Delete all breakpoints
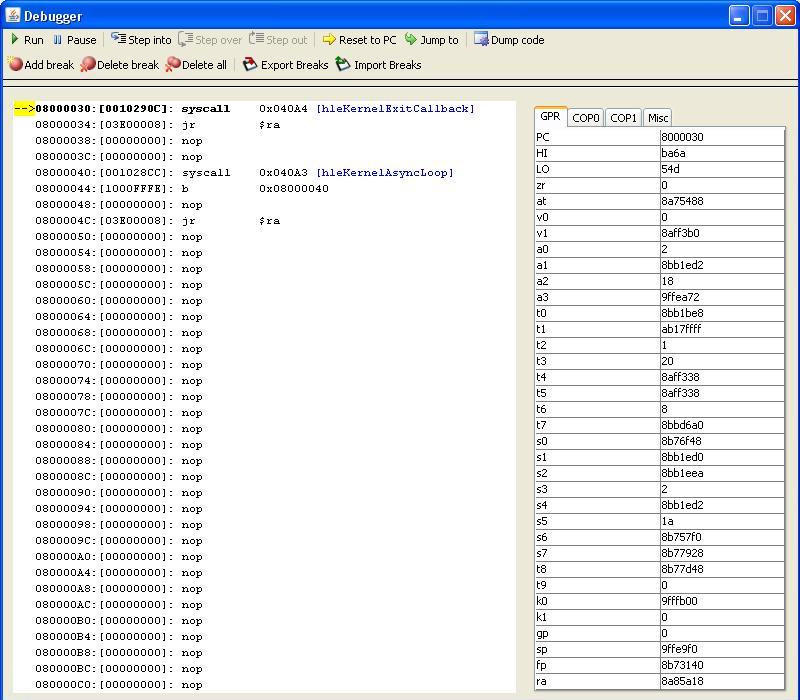The image size is (800, 700). tap(196, 65)
